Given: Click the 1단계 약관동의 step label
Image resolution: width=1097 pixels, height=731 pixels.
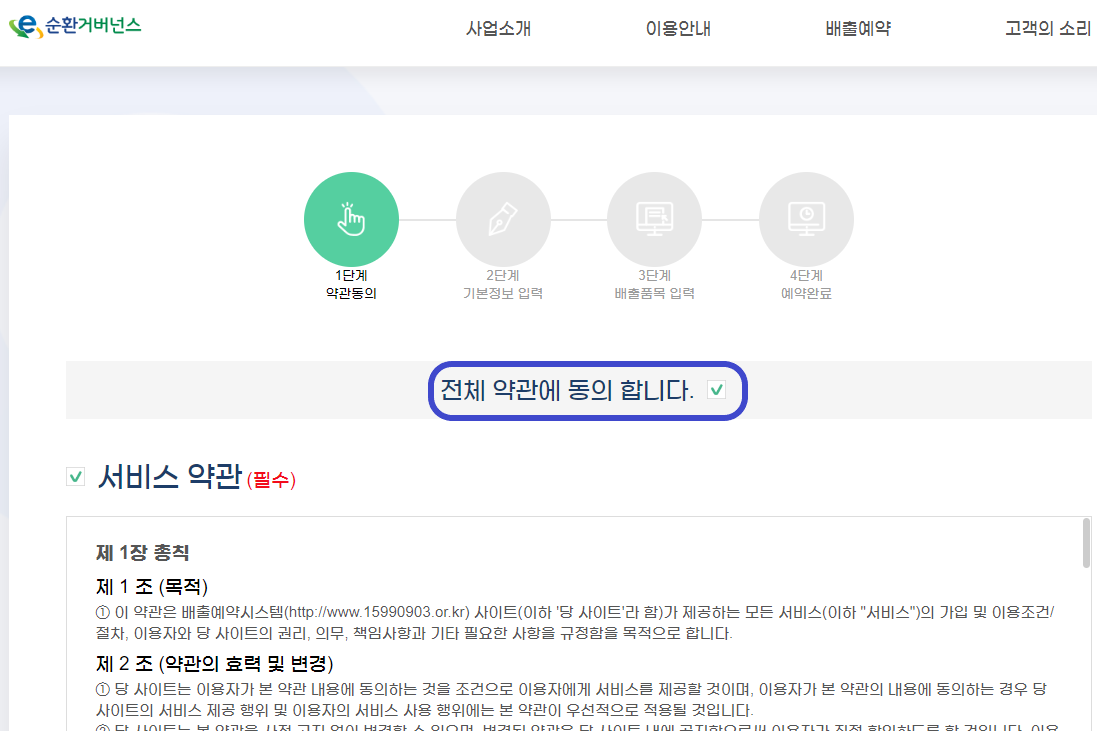Looking at the screenshot, I should click(351, 284).
